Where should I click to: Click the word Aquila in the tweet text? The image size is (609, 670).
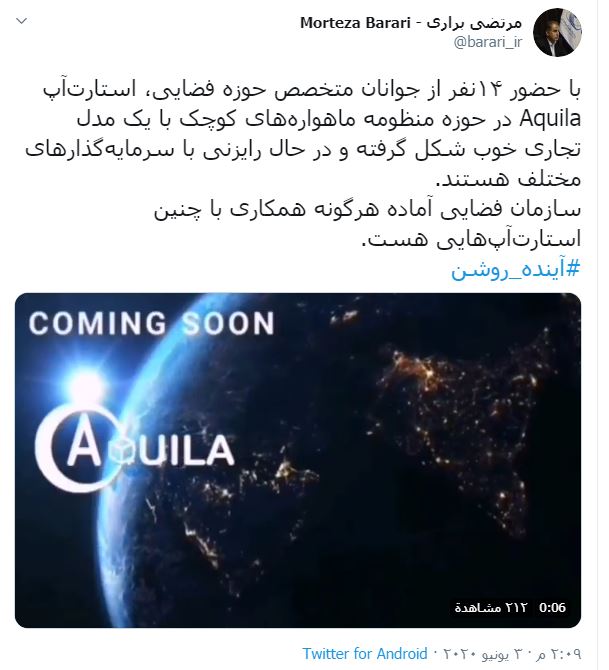point(550,119)
